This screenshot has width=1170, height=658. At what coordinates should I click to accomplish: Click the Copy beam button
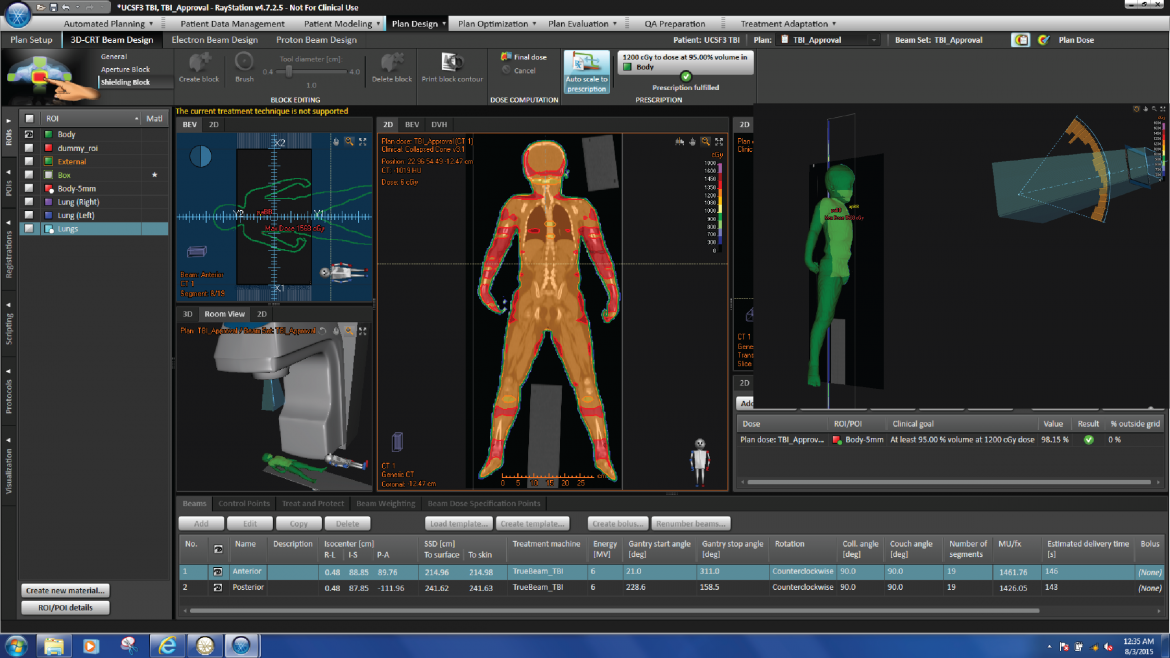(298, 524)
